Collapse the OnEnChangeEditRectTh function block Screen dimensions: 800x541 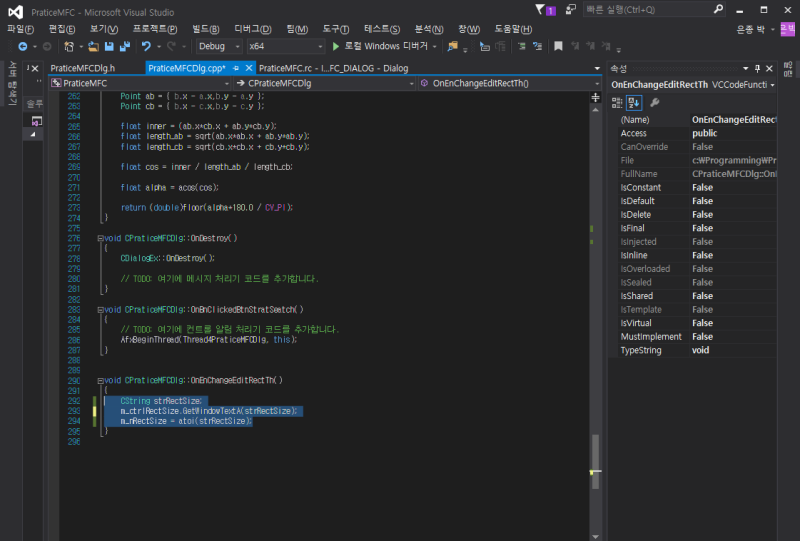click(x=101, y=381)
